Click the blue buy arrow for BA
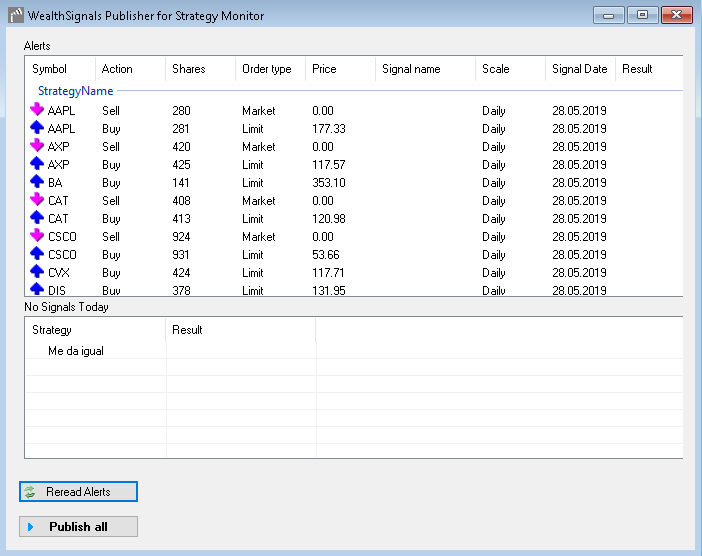702x556 pixels. coord(38,183)
